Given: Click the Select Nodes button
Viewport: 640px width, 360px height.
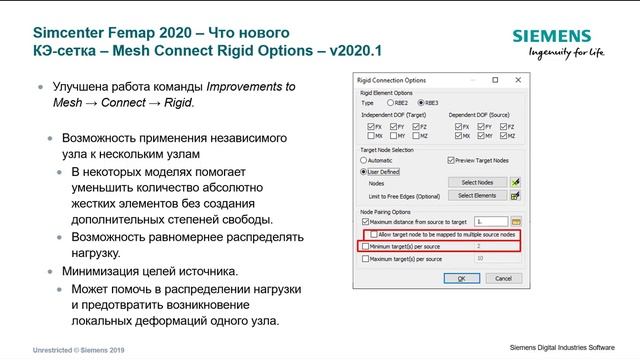Looking at the screenshot, I should (478, 182).
